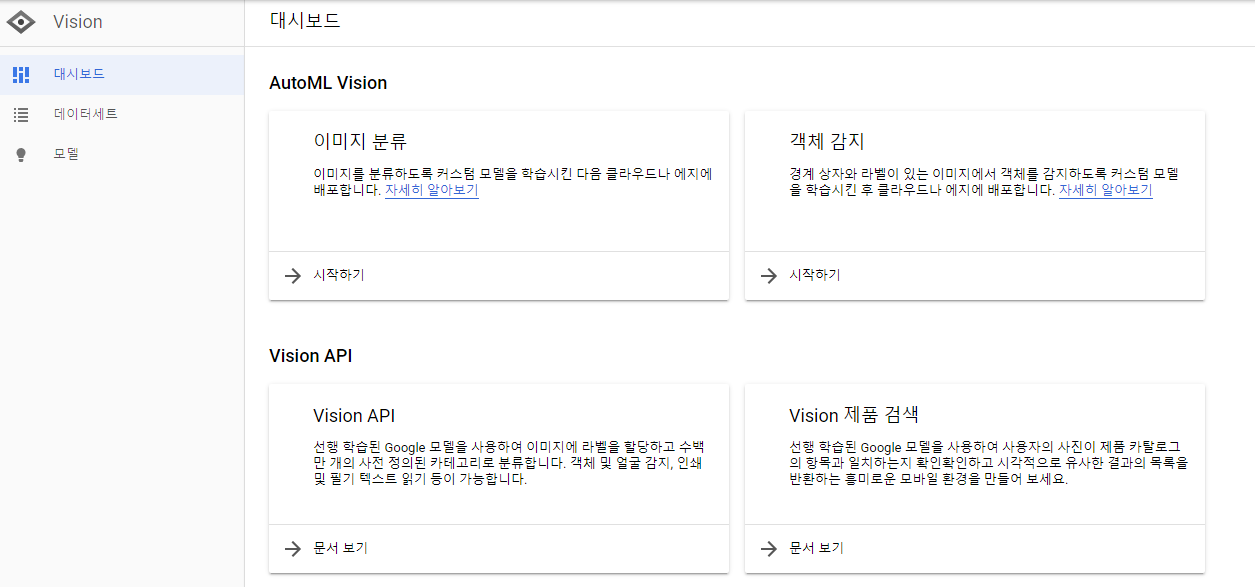Click the 데이터세트 list icon in sidebar
The image size is (1255, 587).
(21, 114)
